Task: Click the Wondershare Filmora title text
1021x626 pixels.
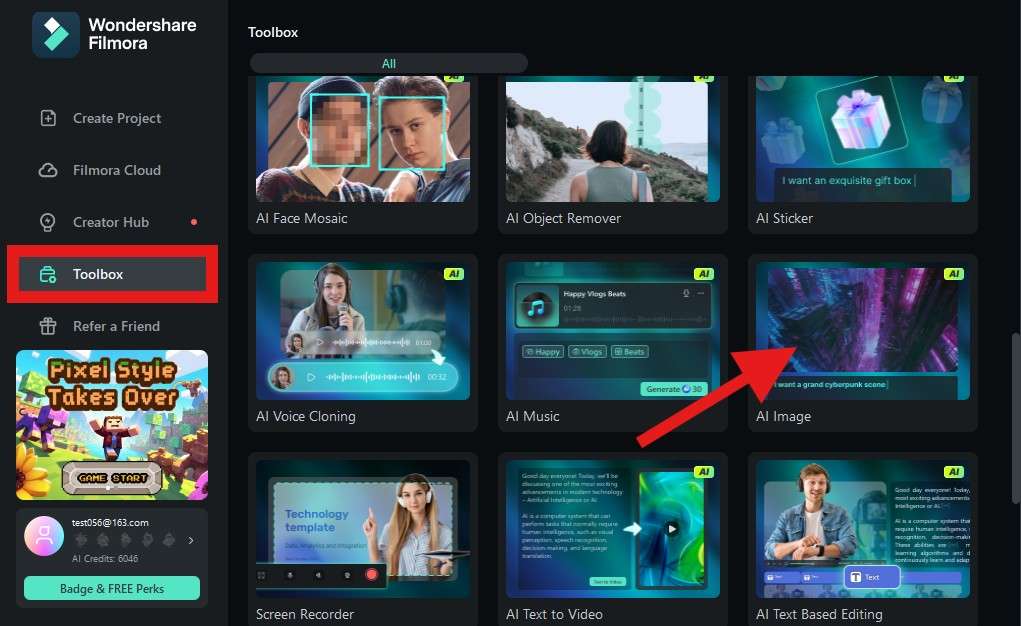Action: click(x=143, y=34)
